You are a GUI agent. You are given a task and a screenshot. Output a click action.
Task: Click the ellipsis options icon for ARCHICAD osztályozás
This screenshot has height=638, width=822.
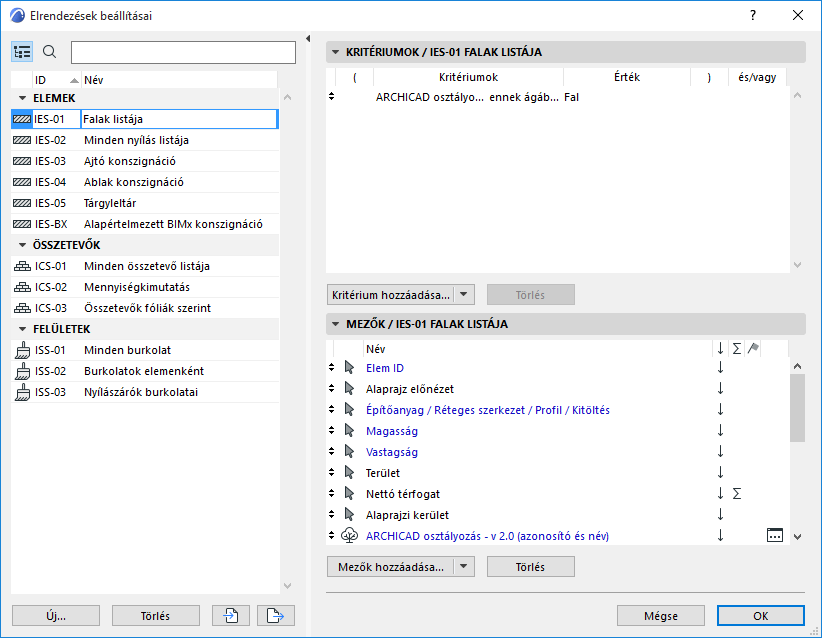[x=775, y=535]
